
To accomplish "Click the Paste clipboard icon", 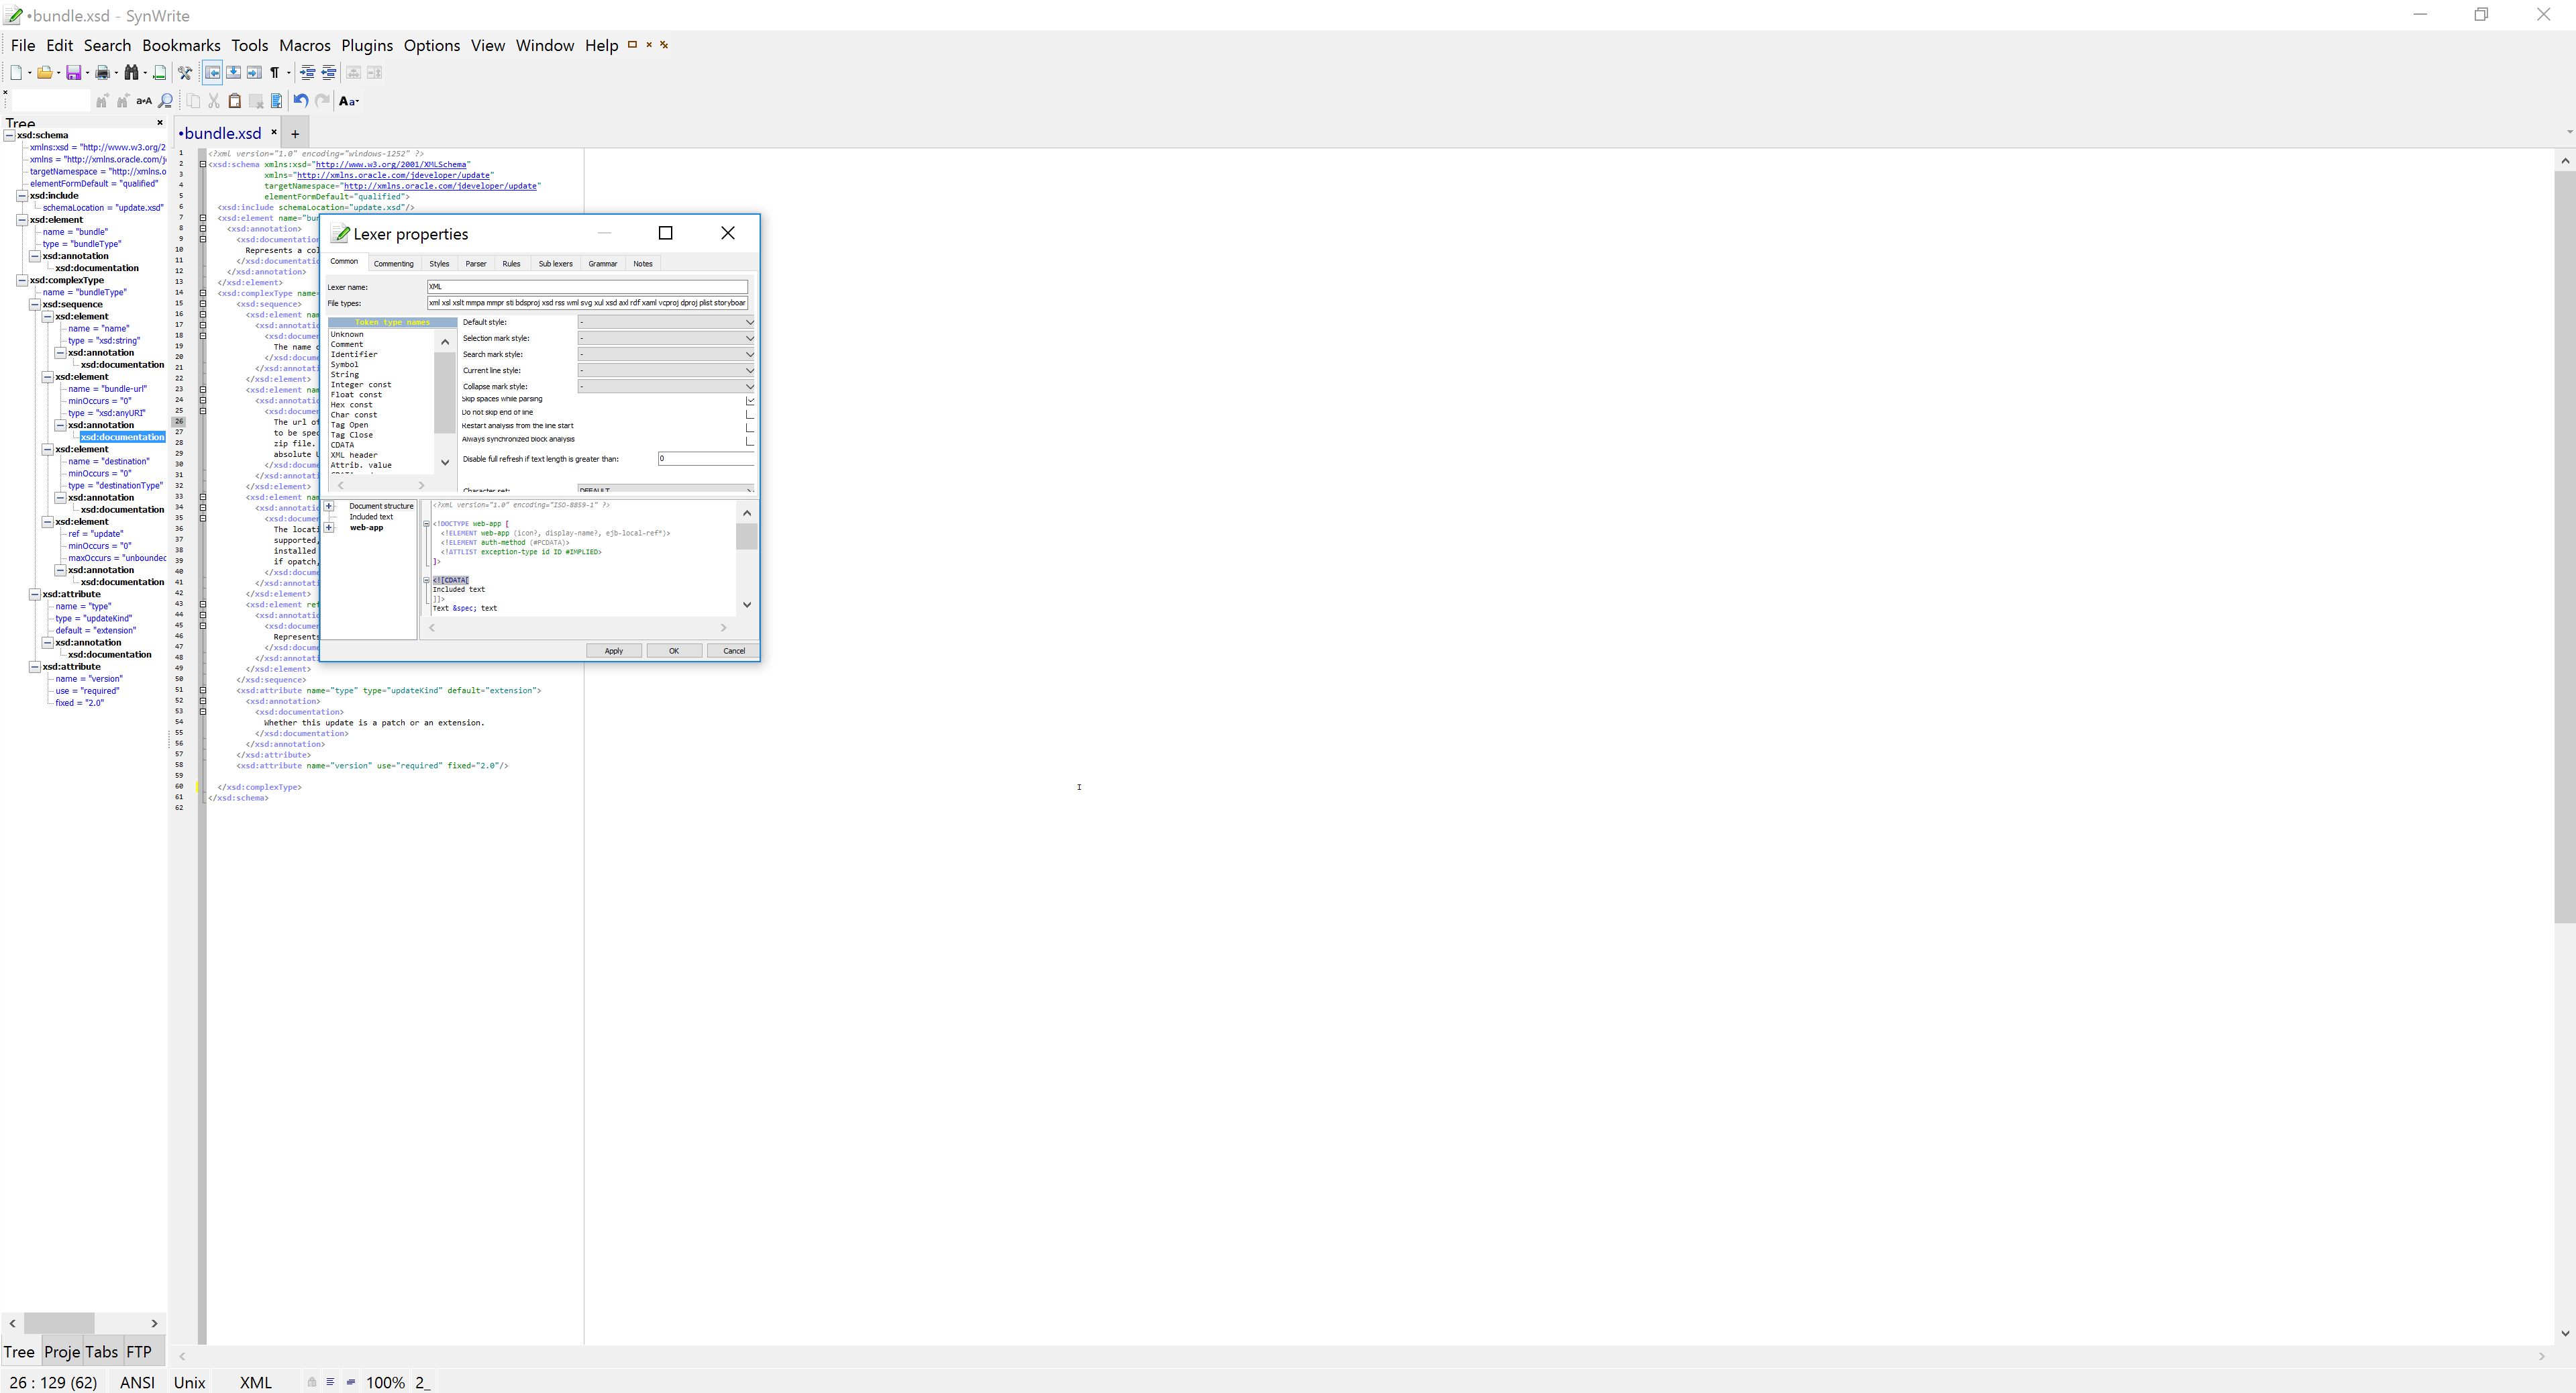I will click(x=234, y=101).
